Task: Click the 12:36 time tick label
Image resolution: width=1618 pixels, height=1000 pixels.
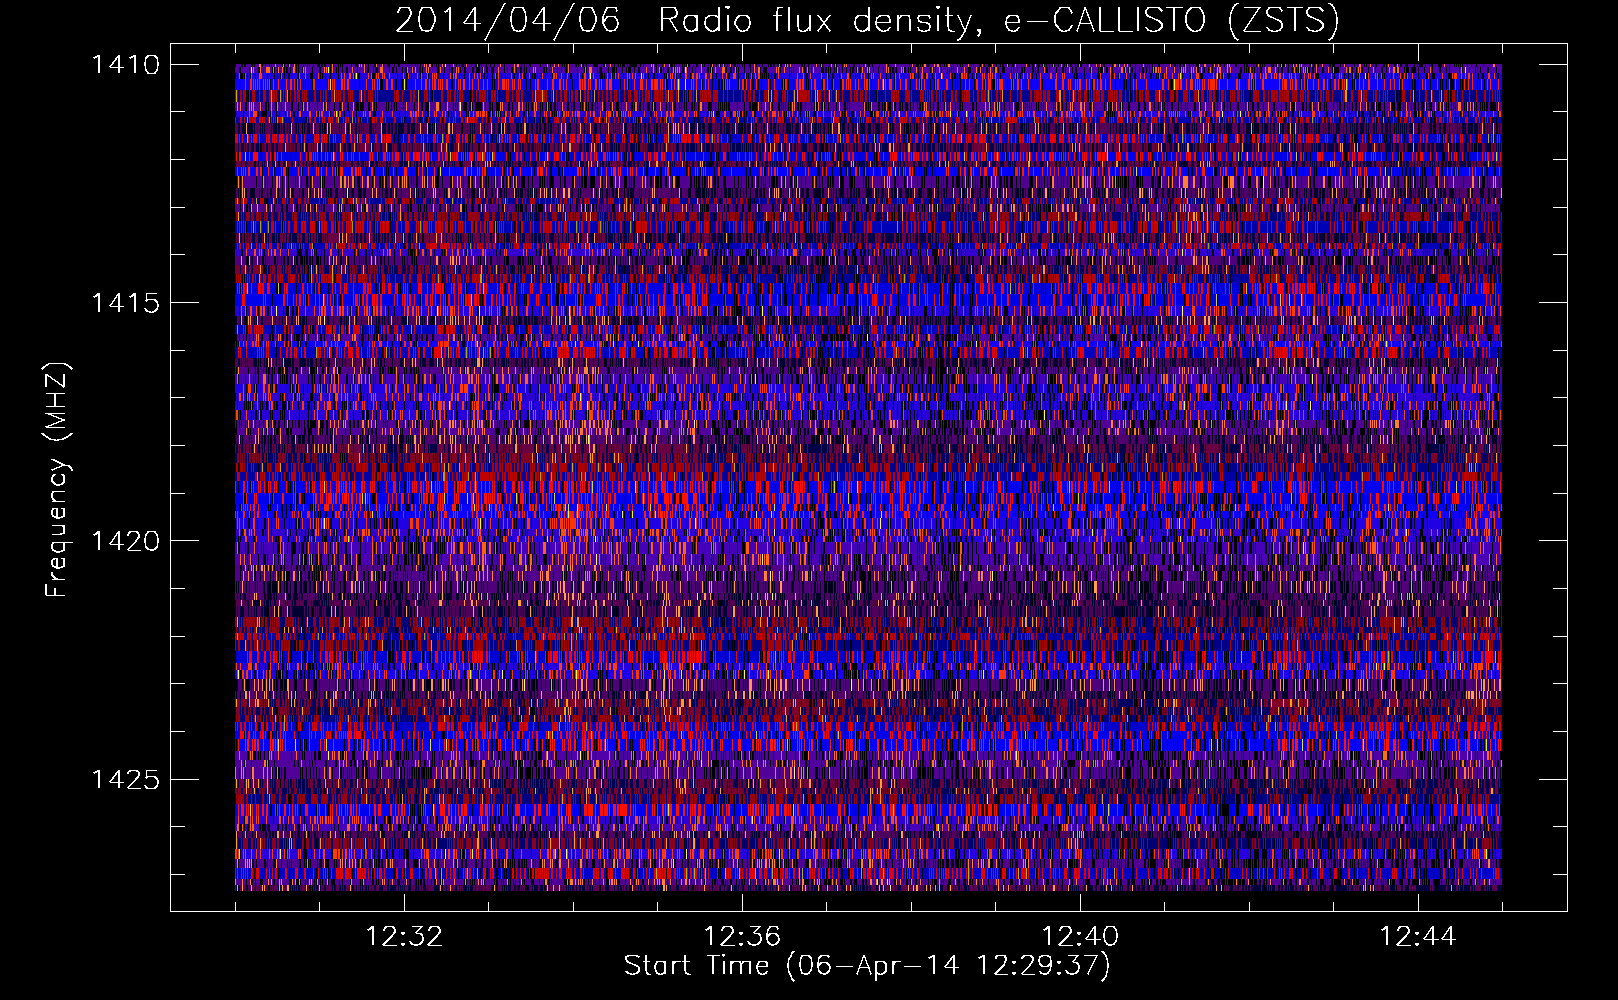Action: [x=742, y=937]
